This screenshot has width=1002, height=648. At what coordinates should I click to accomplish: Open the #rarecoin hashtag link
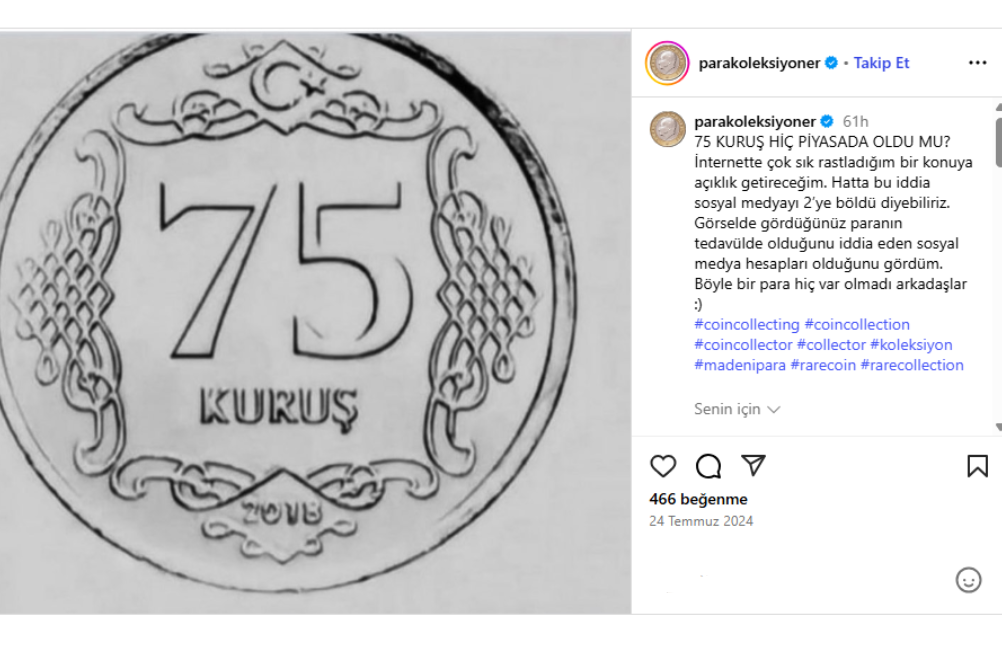[x=823, y=365]
